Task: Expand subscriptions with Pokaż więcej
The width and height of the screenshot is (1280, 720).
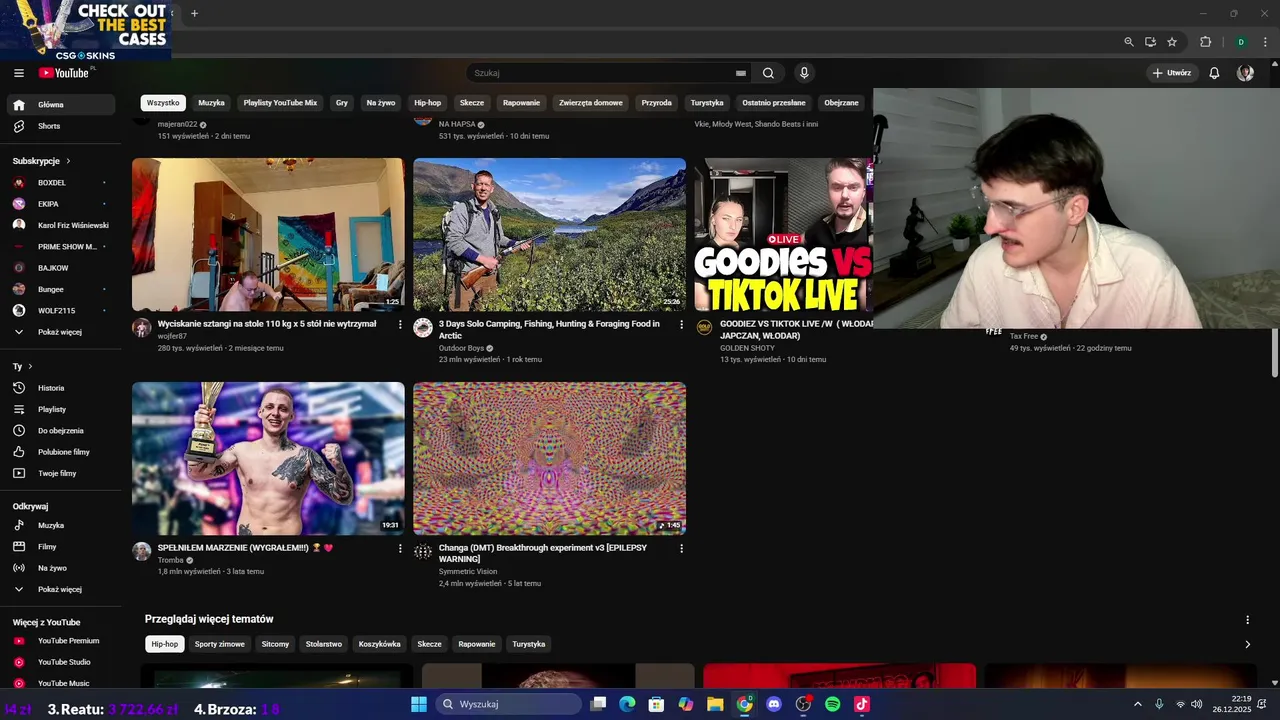Action: [61, 332]
